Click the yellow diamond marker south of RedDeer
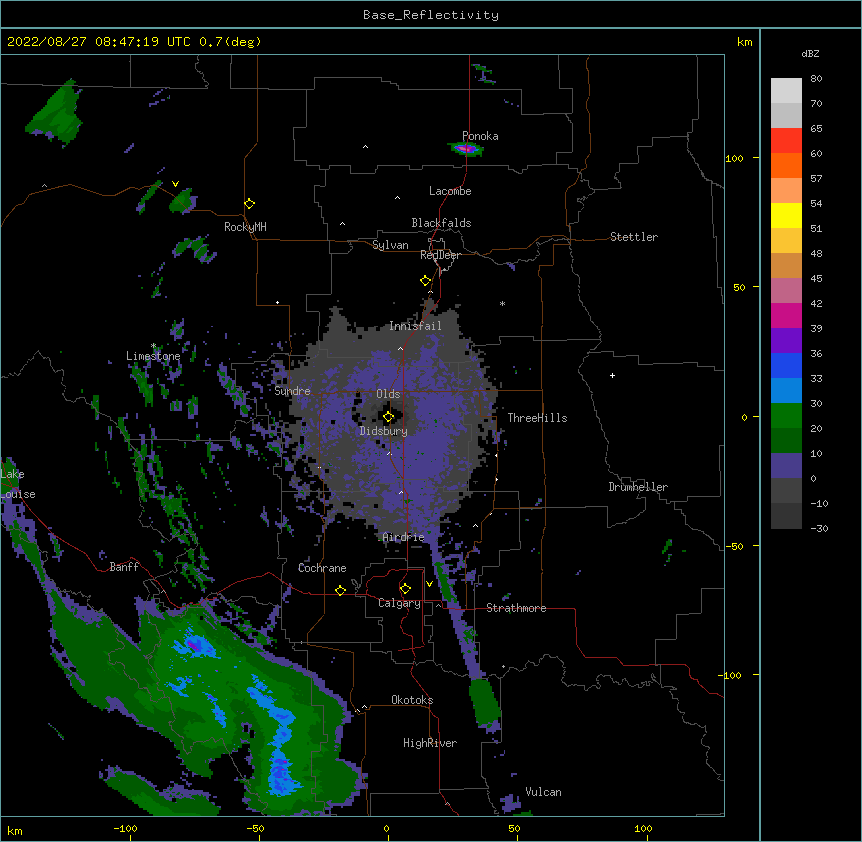The width and height of the screenshot is (862, 842). tap(425, 281)
